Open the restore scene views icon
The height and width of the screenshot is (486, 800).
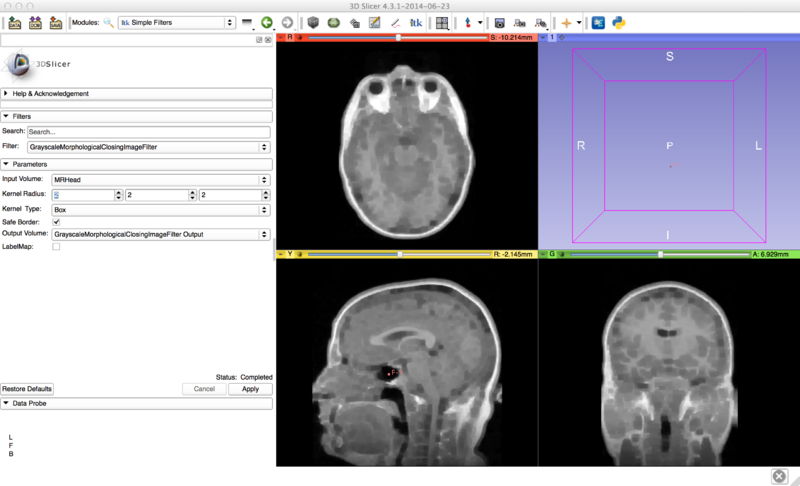click(540, 23)
